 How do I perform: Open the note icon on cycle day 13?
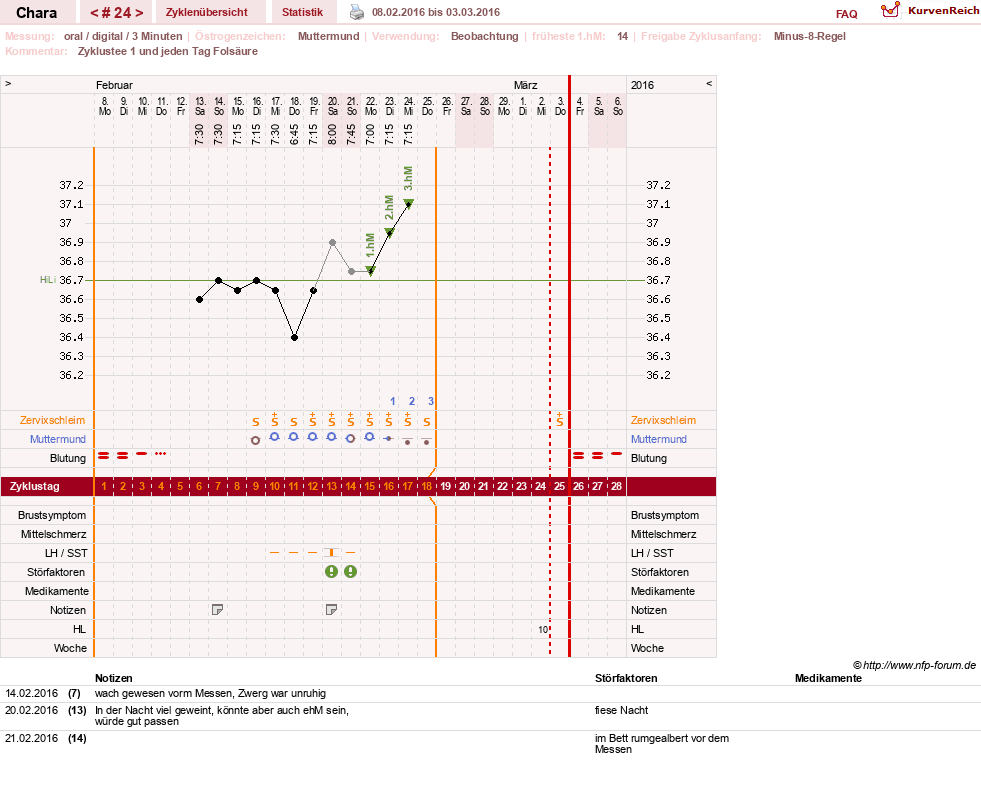(332, 609)
